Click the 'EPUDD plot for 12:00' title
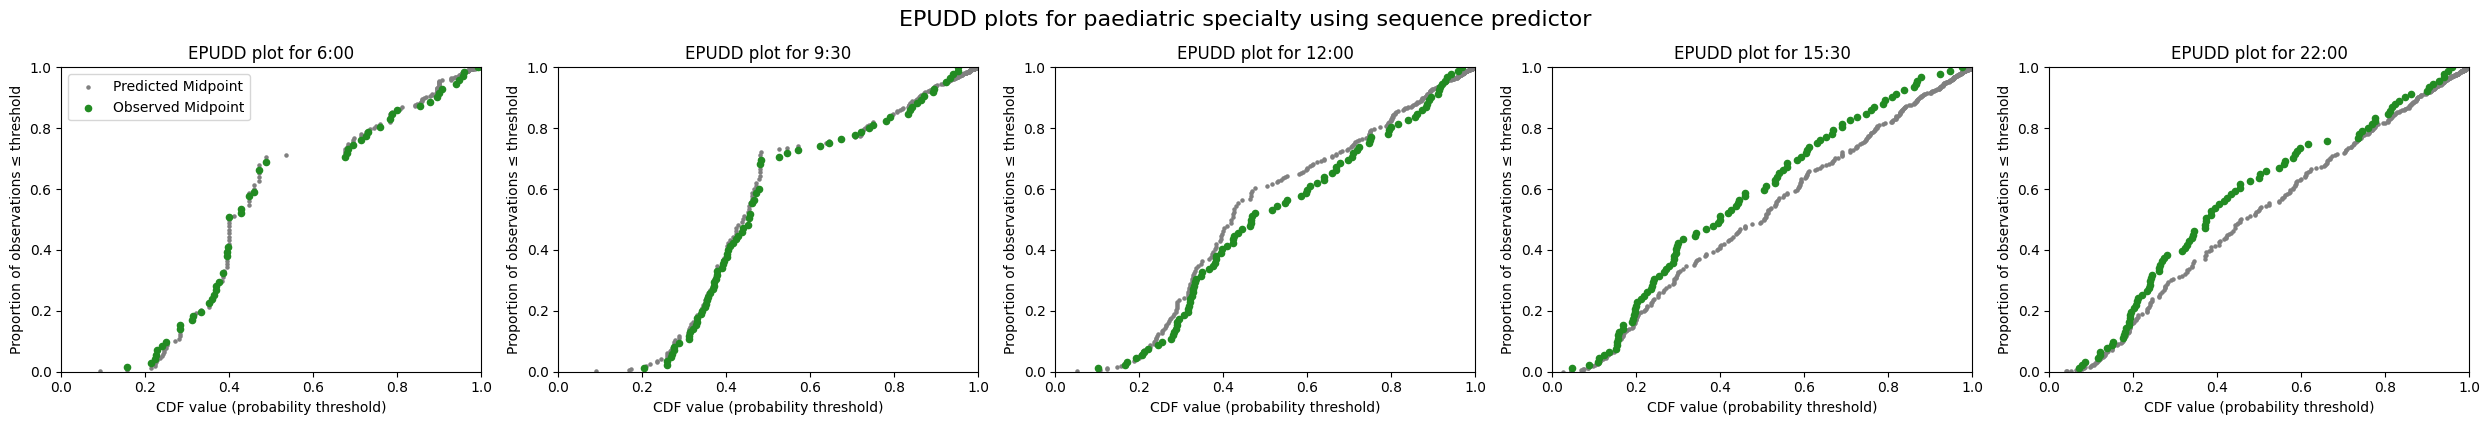Image resolution: width=2490 pixels, height=425 pixels. (x=1265, y=54)
